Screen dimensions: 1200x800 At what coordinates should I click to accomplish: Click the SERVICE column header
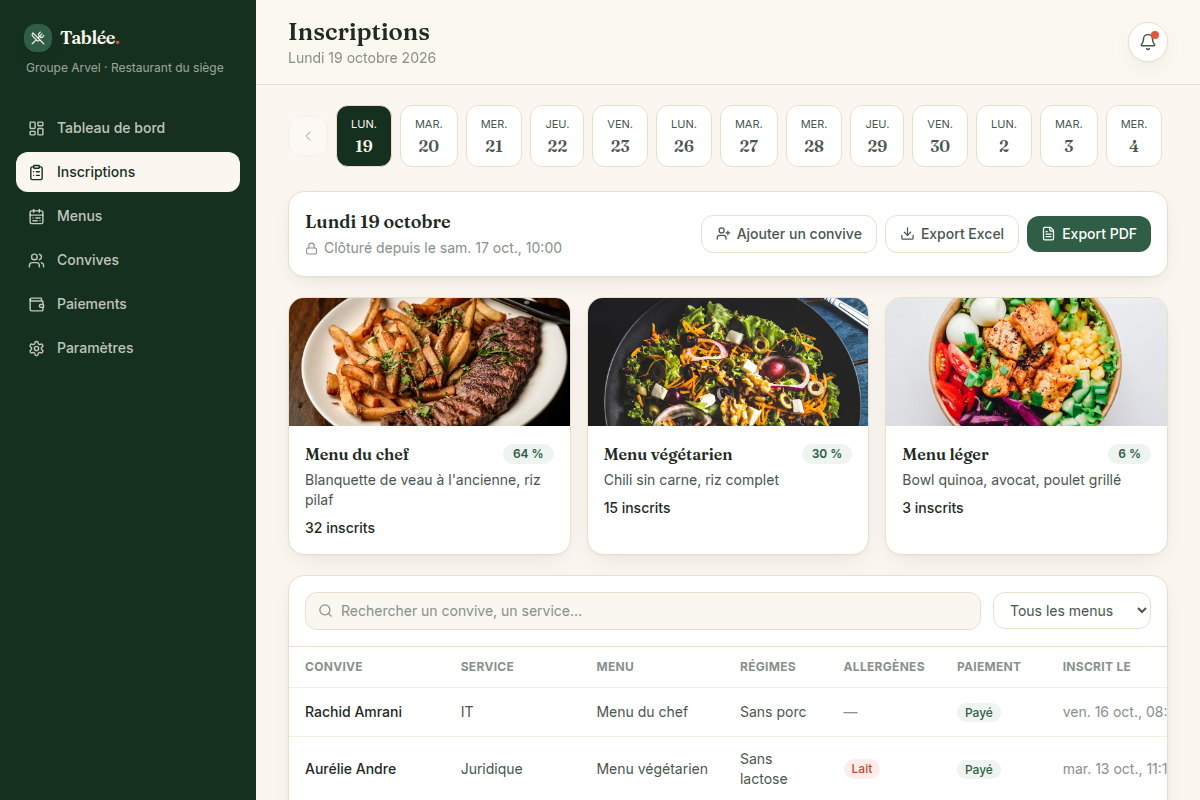click(x=487, y=667)
